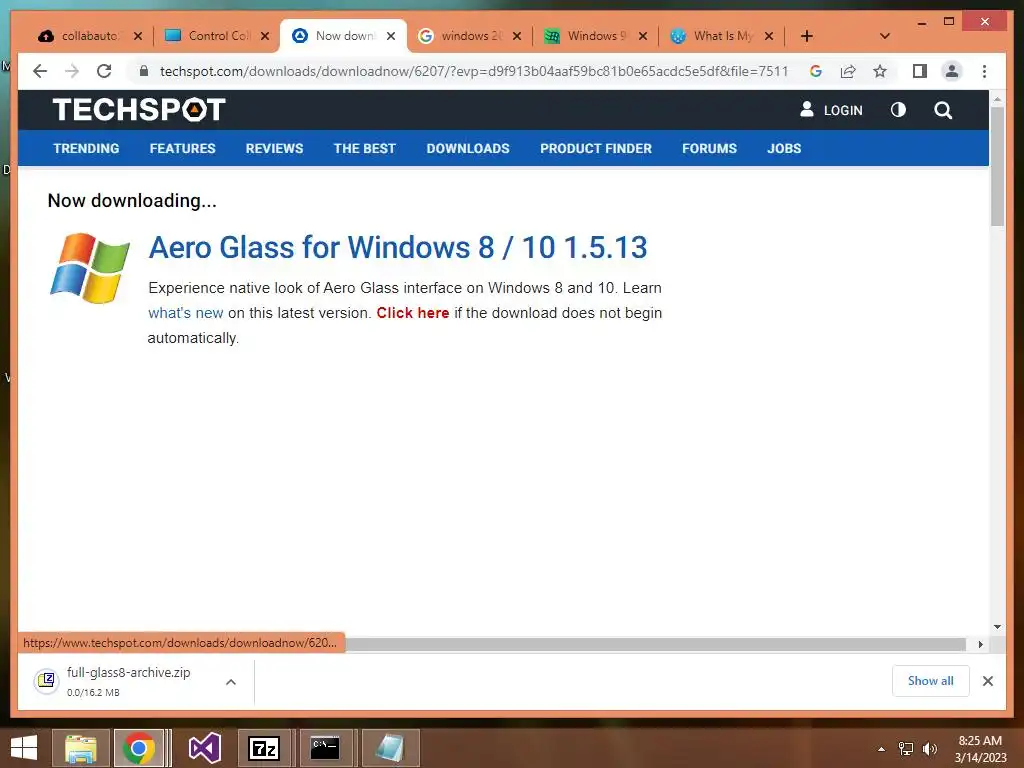
Task: Open the REVIEWS section
Action: point(274,148)
